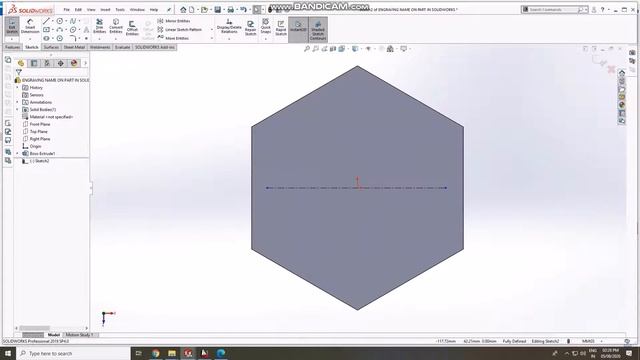The width and height of the screenshot is (640, 360).
Task: Expand the Annotations tree node
Action: (18, 102)
